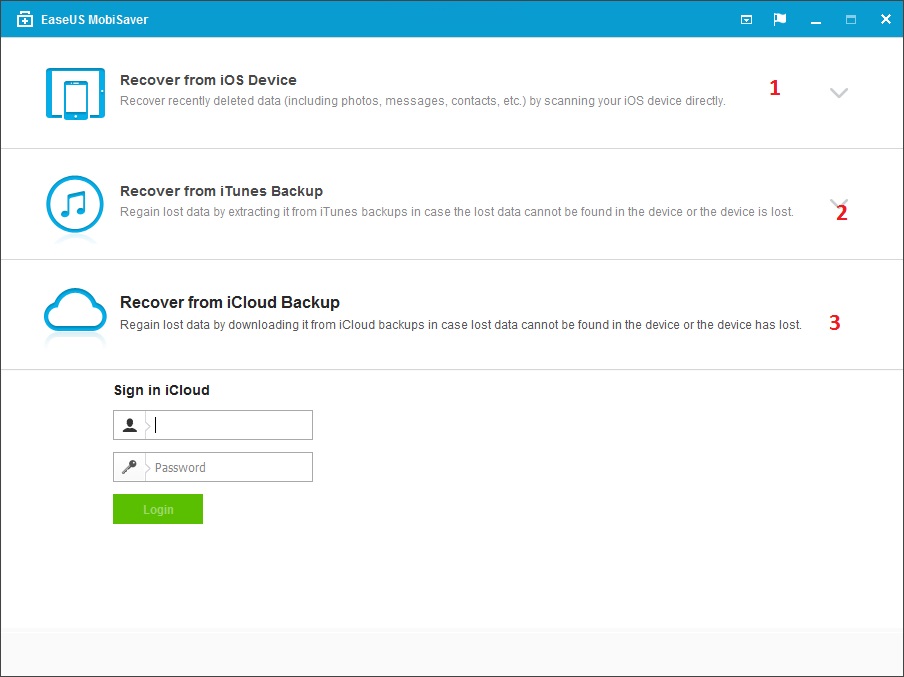Screen dimensions: 904x677
Task: Focus the iCloud username input field
Action: coord(230,425)
